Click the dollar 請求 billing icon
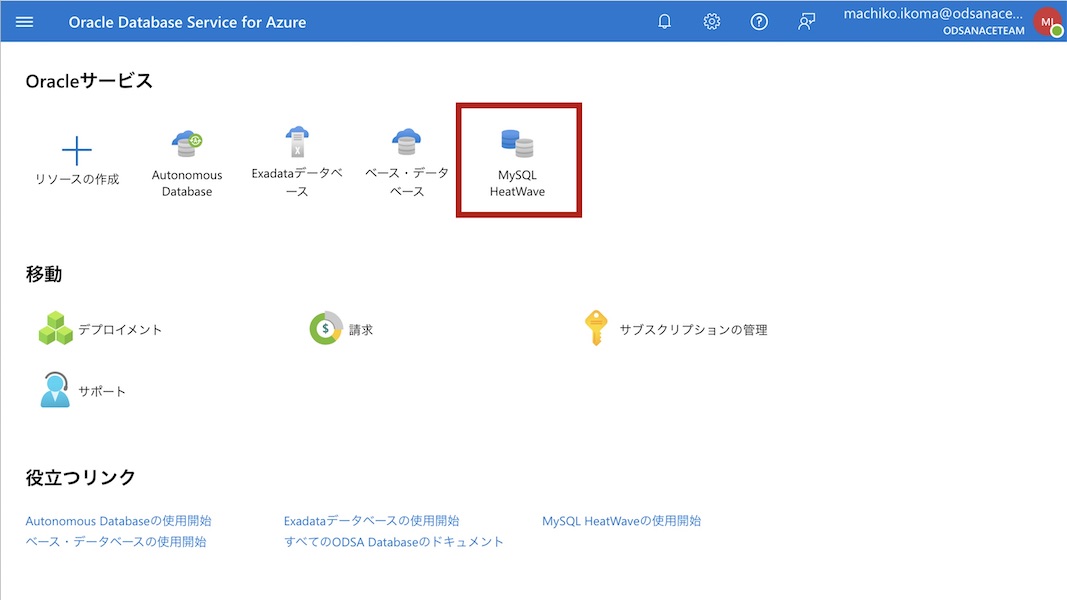Screen dimensions: 1067x600 click(326, 329)
